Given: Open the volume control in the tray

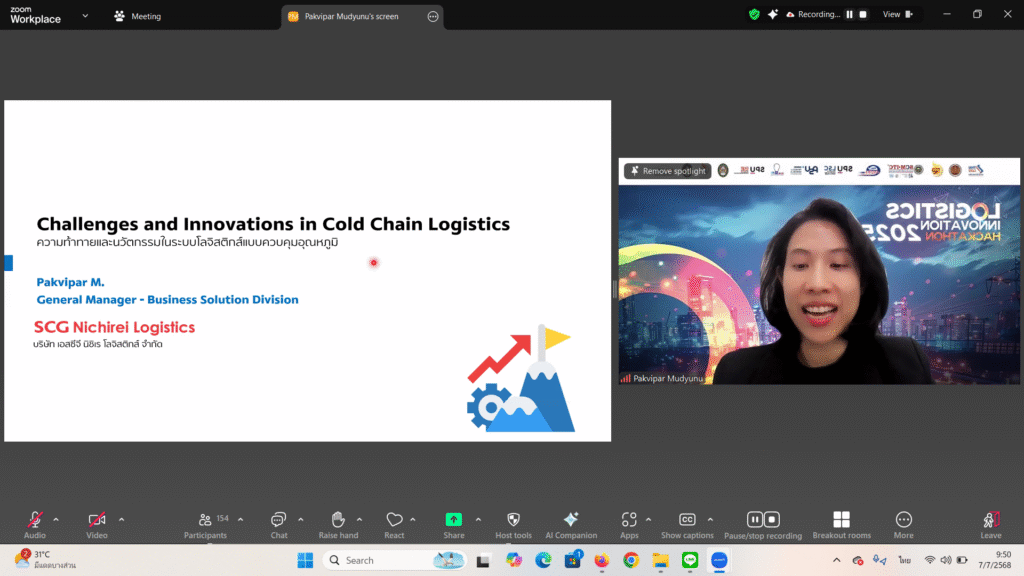Looking at the screenshot, I should [x=946, y=560].
